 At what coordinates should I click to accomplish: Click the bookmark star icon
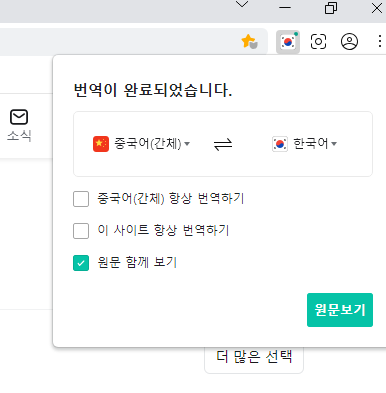point(249,42)
